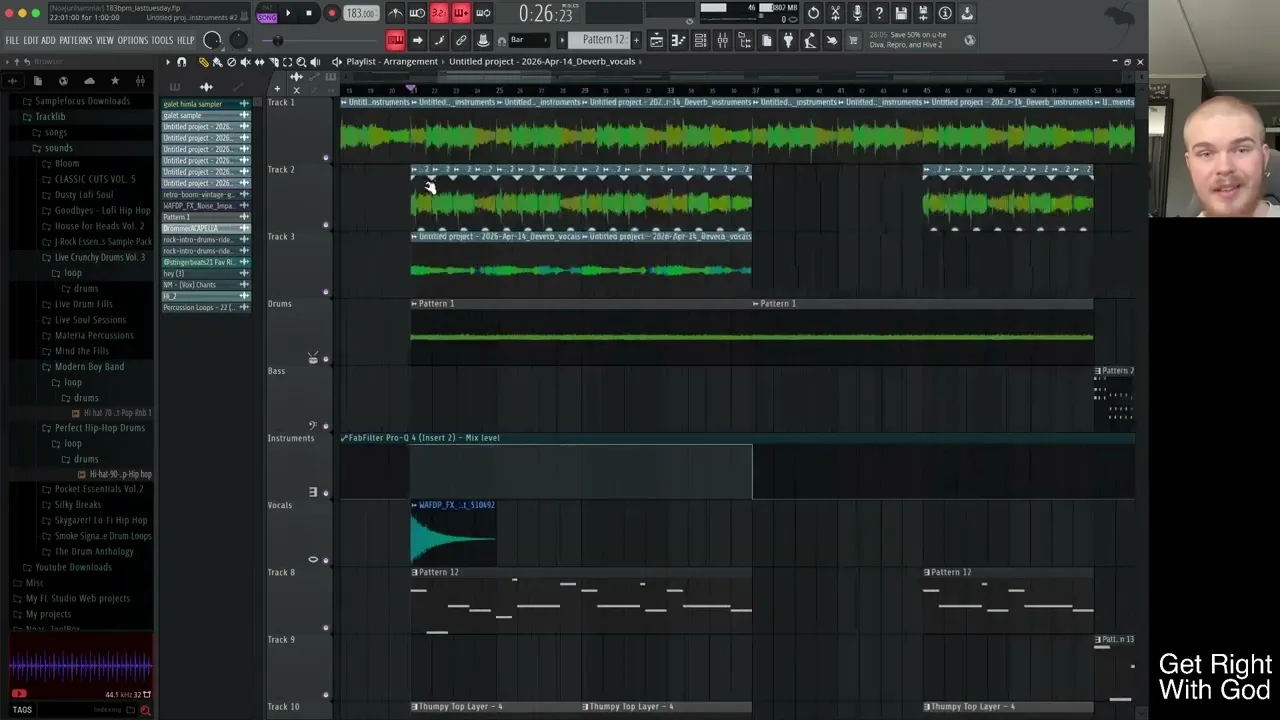Select the playlist Zoom magnifier tool
This screenshot has height=720, width=1280.
point(301,62)
